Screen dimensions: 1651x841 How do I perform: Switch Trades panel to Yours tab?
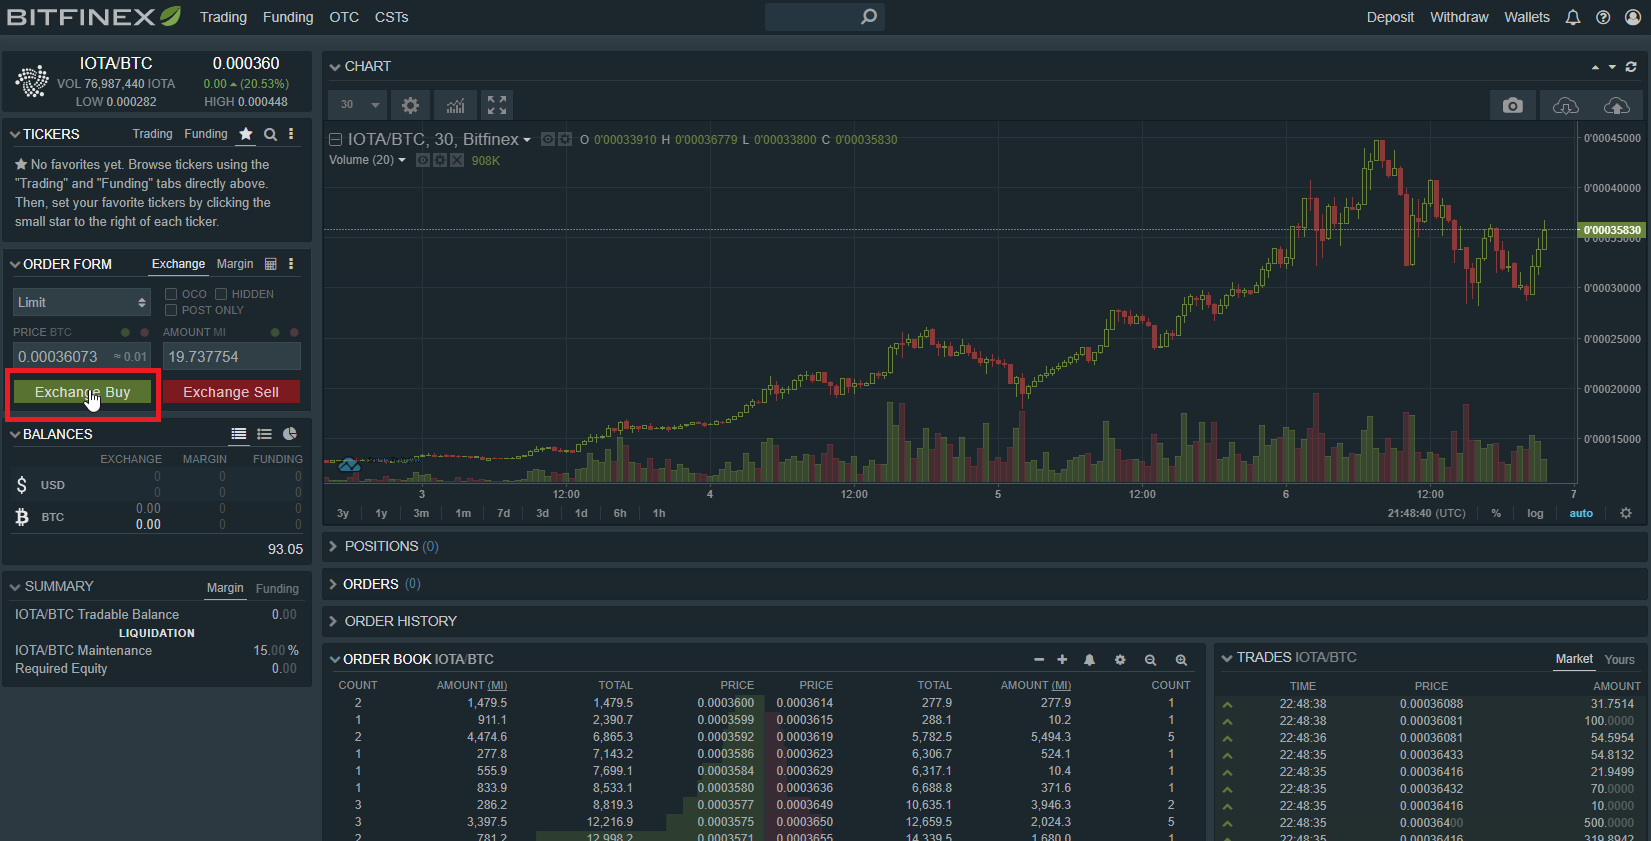pos(1620,659)
